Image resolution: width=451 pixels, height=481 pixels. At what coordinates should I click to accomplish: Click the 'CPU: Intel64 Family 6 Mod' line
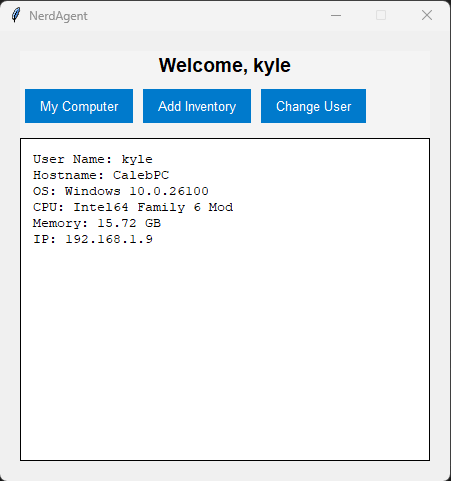tap(133, 207)
